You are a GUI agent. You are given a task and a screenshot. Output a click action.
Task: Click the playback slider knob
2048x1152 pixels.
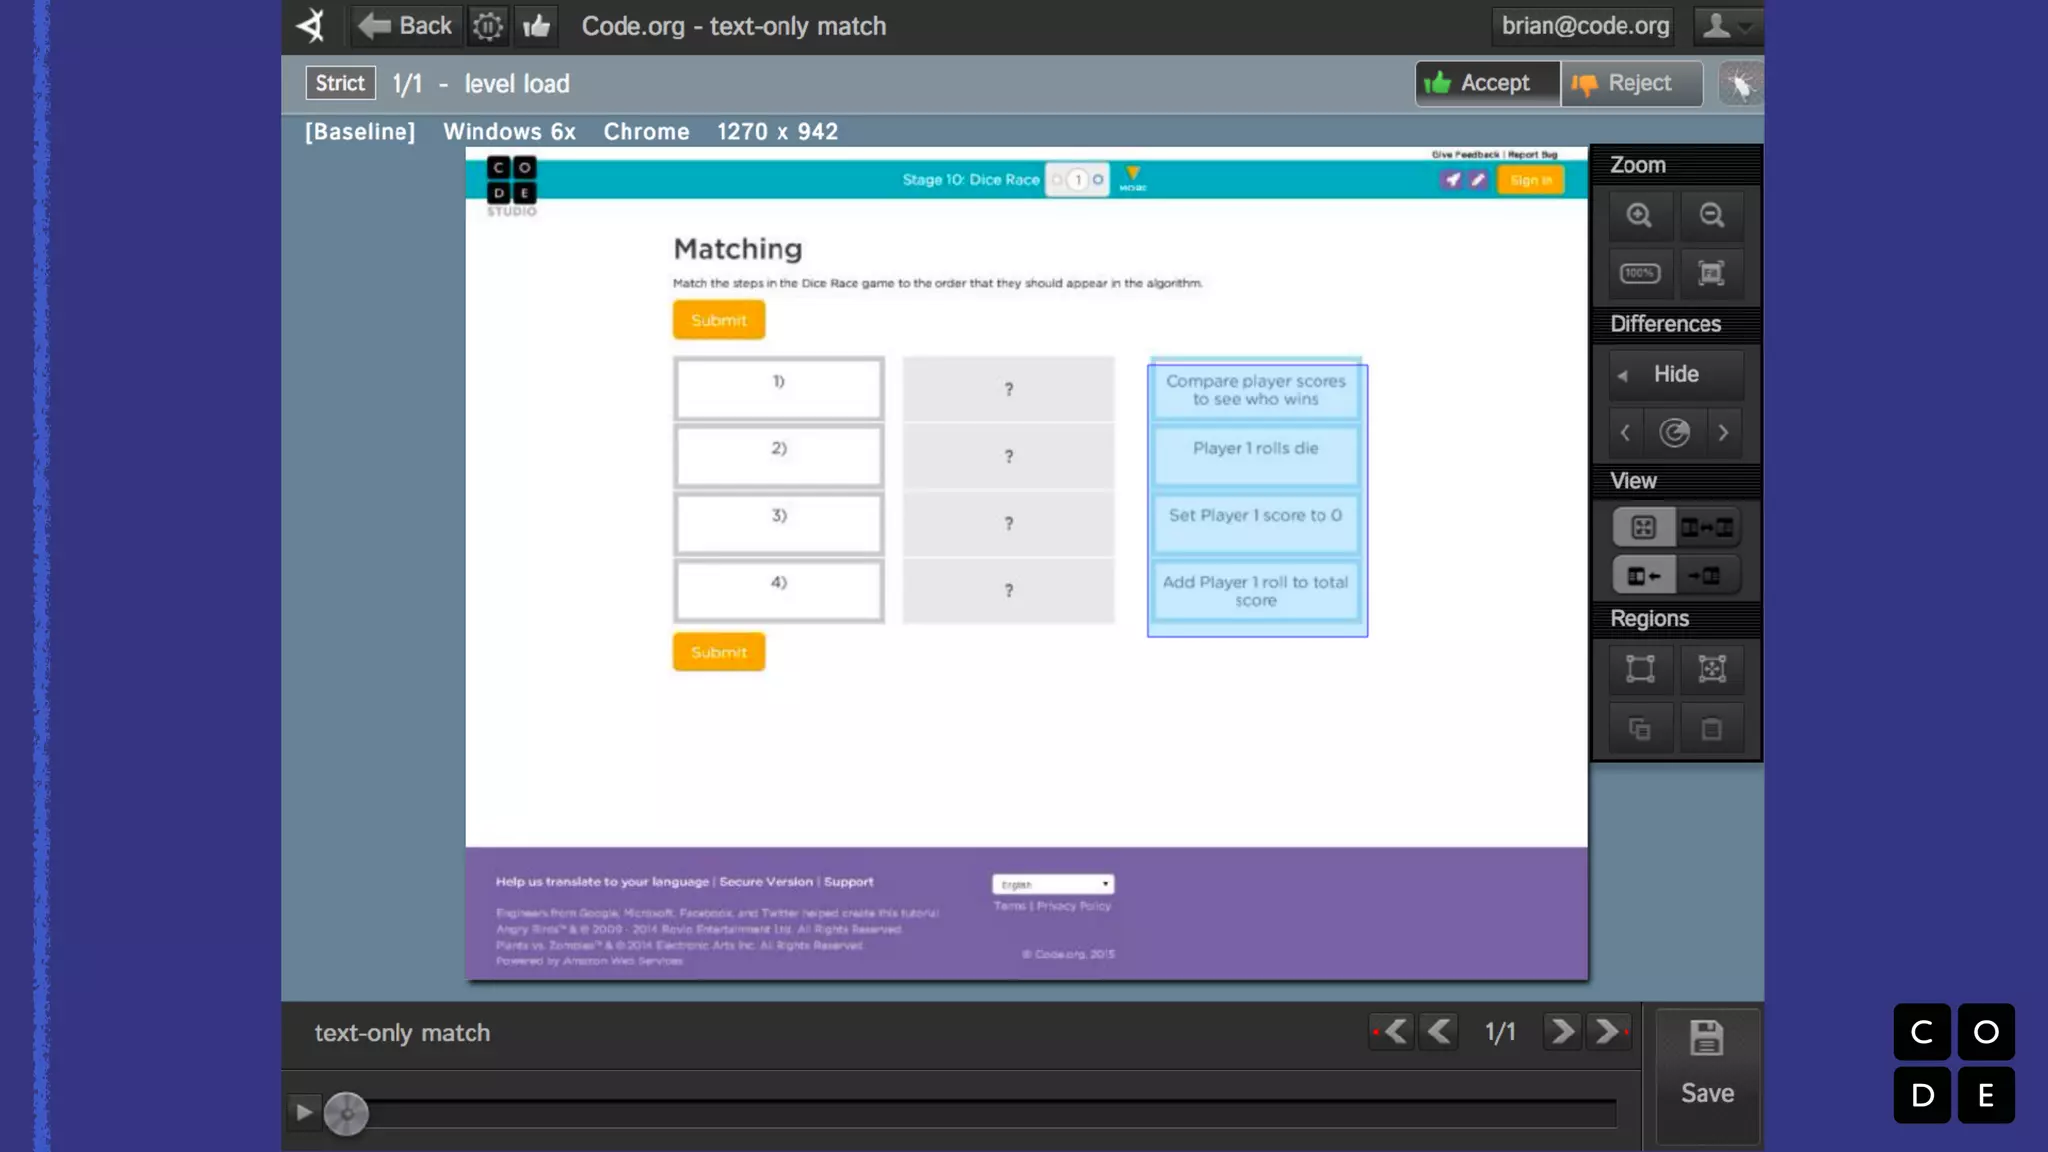(x=346, y=1113)
